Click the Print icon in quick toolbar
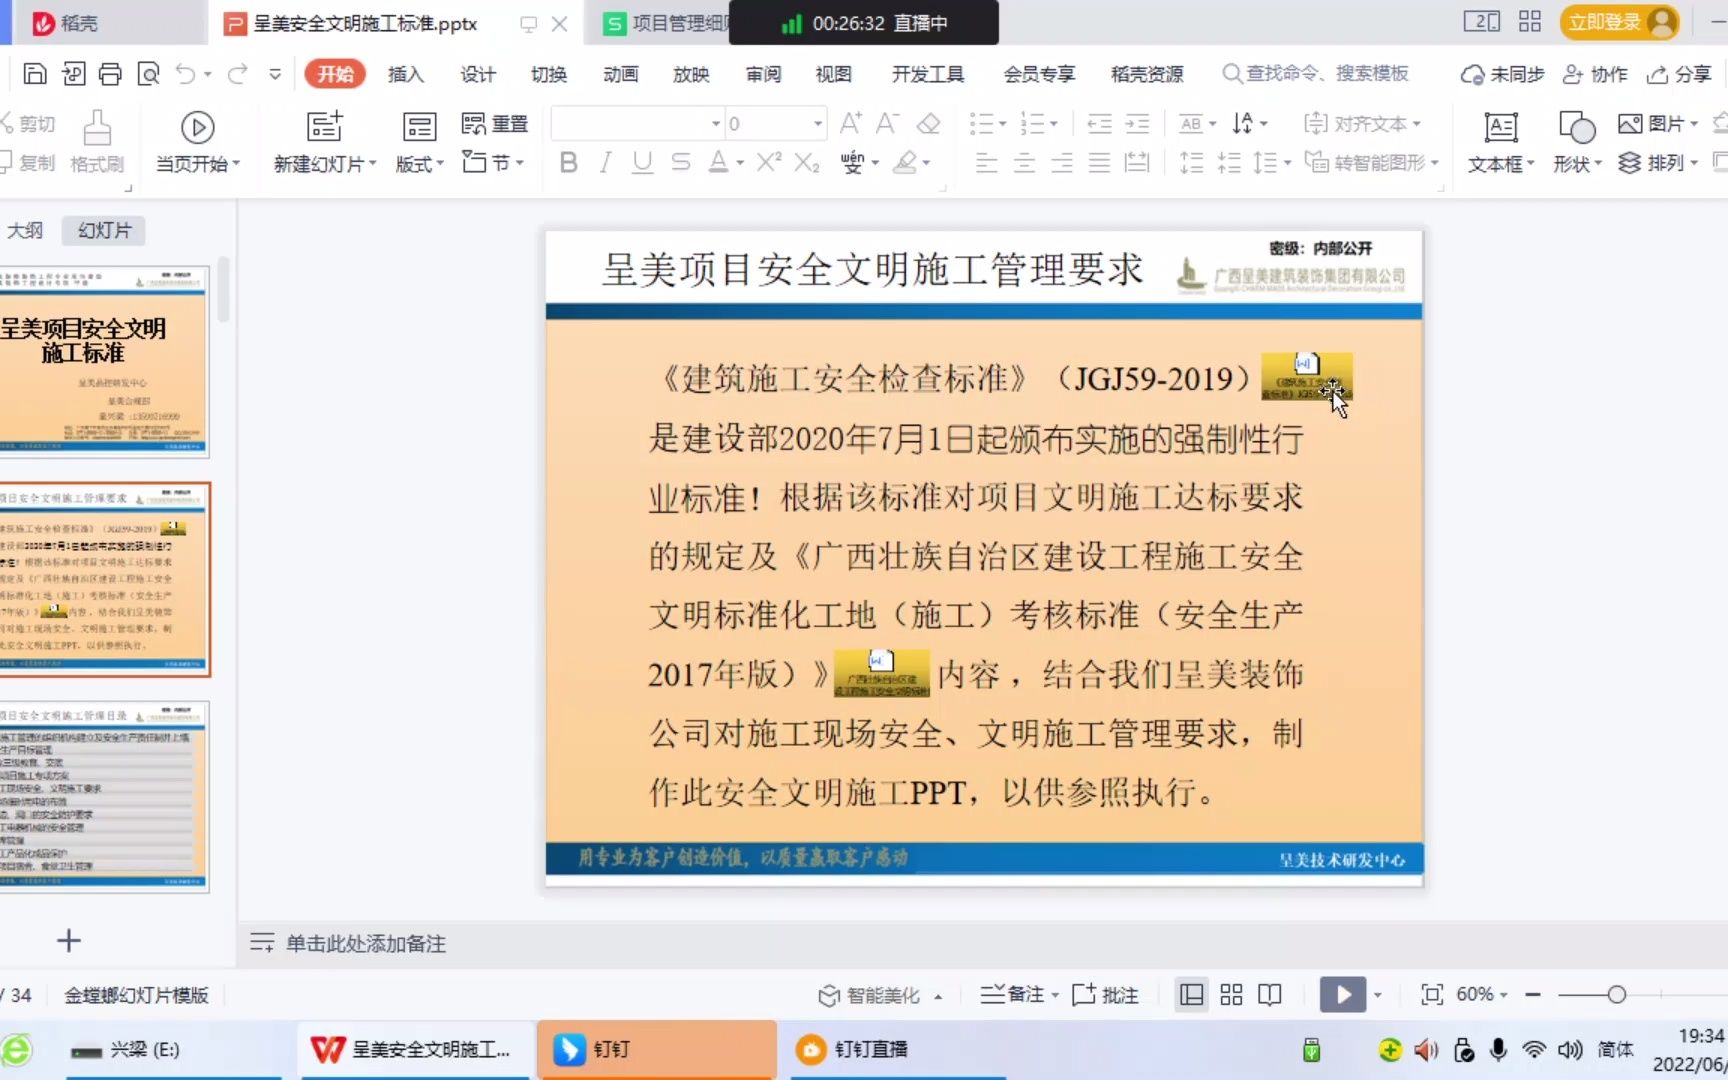Viewport: 1728px width, 1080px height. click(x=110, y=74)
